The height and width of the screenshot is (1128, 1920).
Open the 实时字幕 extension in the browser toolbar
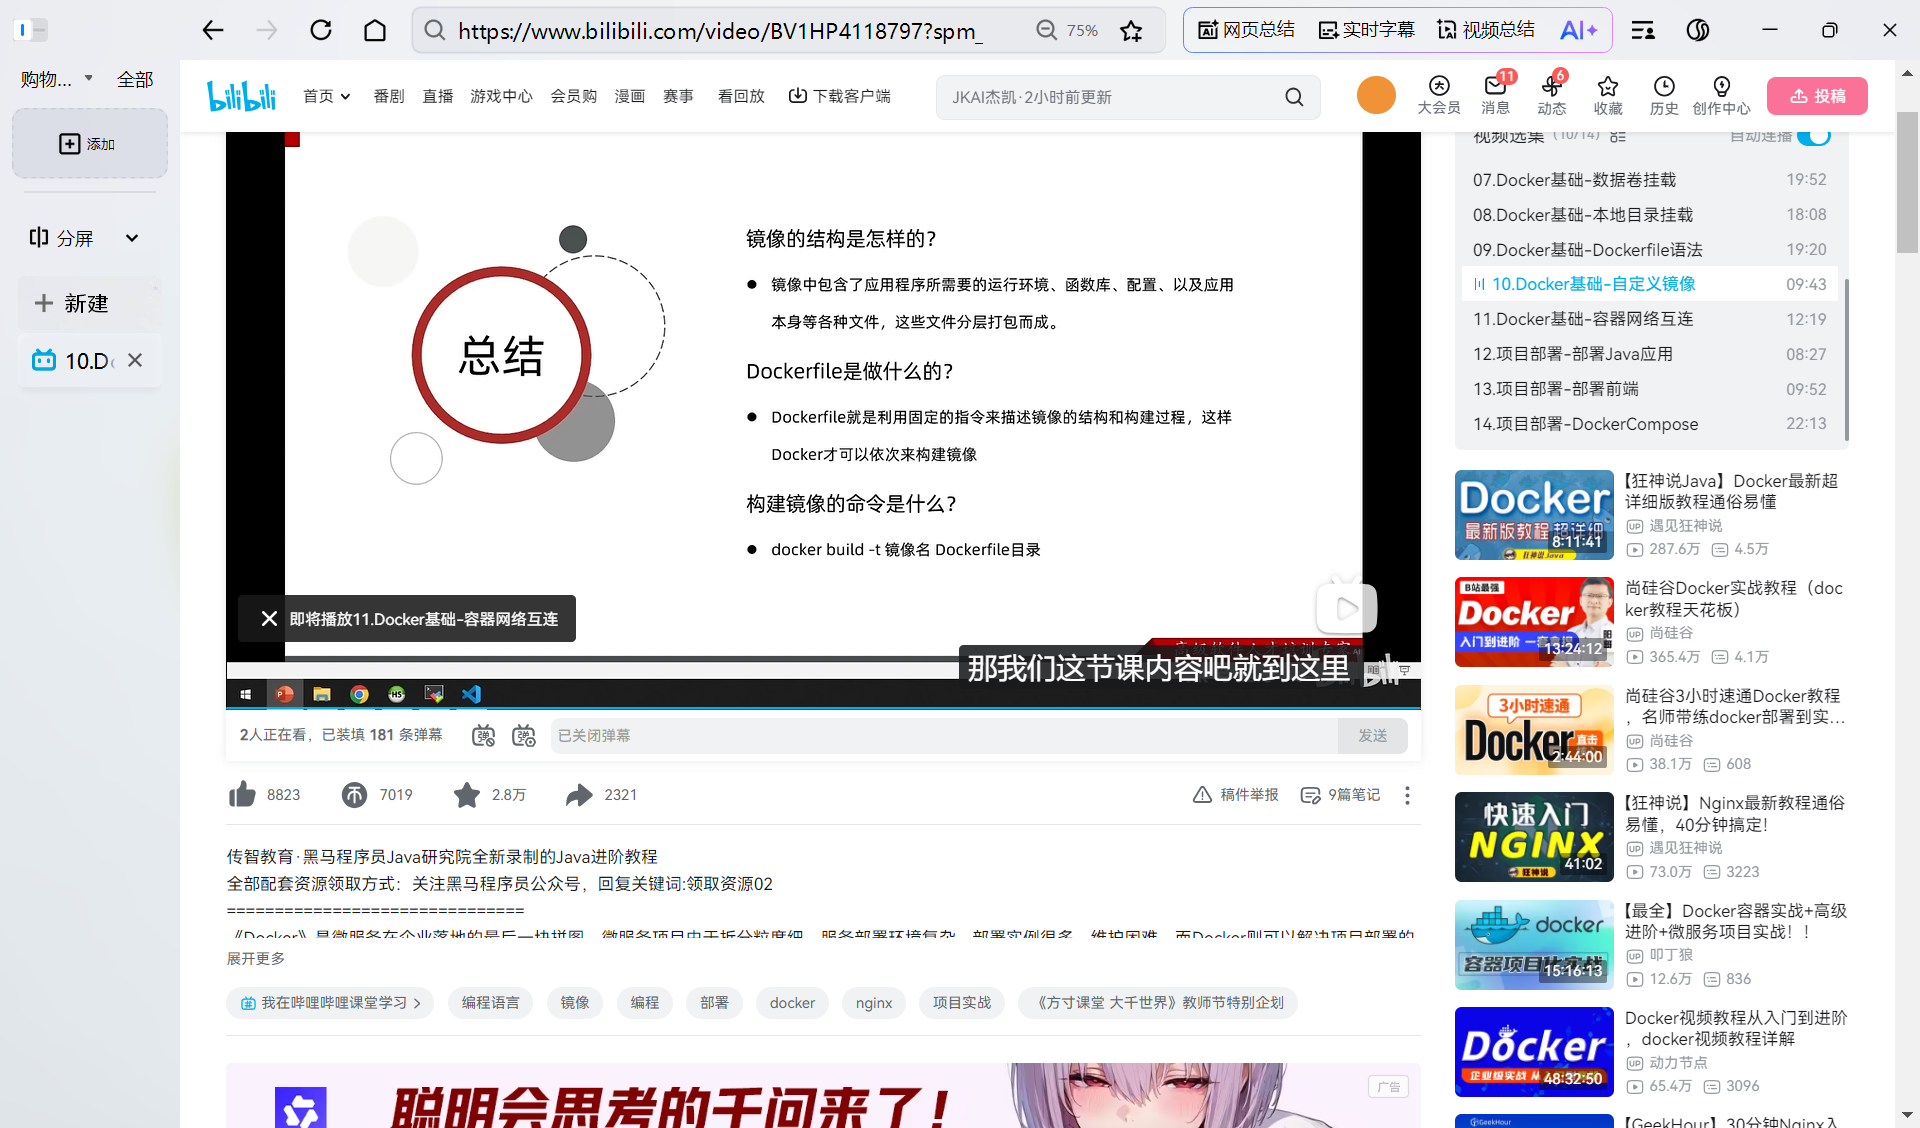1366,29
